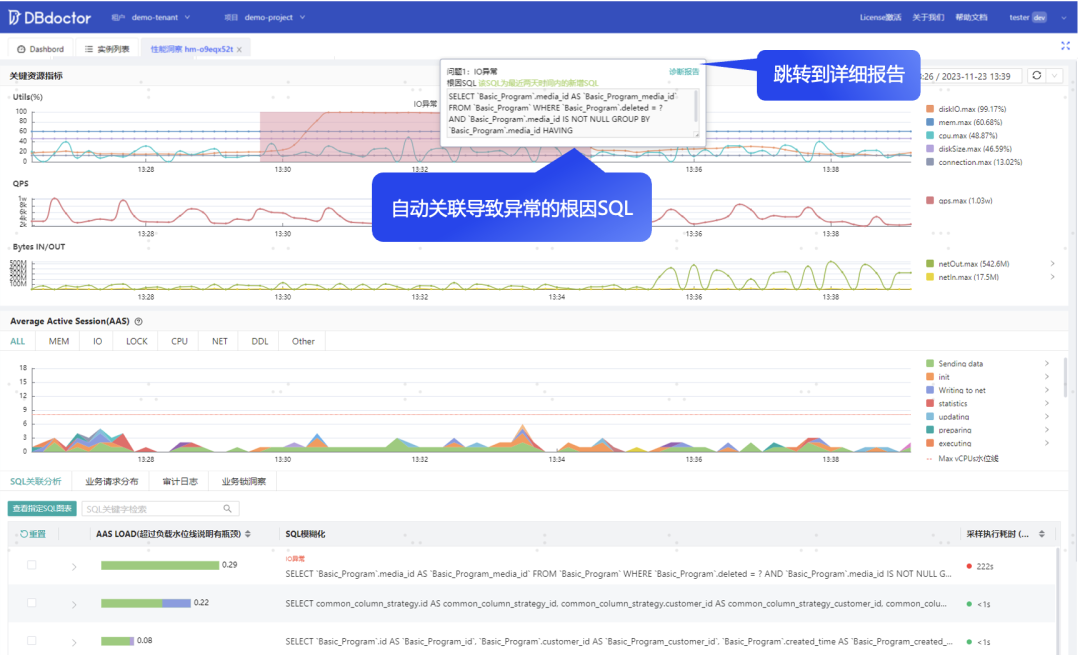Screen dimensions: 1080x660
Task: Expand the Writing to net legend arrow
Action: click(1047, 390)
